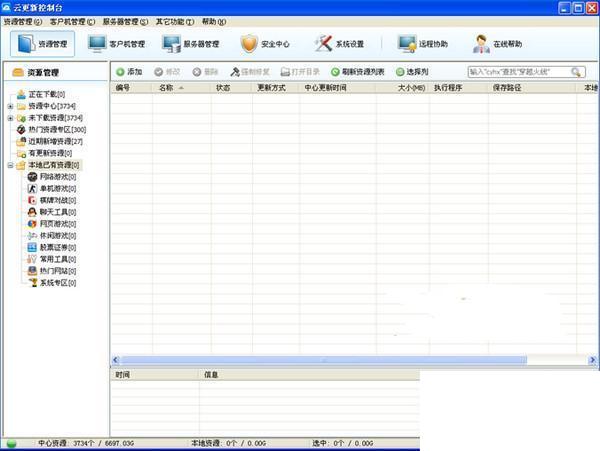Click the 信息 log column header

[309, 375]
